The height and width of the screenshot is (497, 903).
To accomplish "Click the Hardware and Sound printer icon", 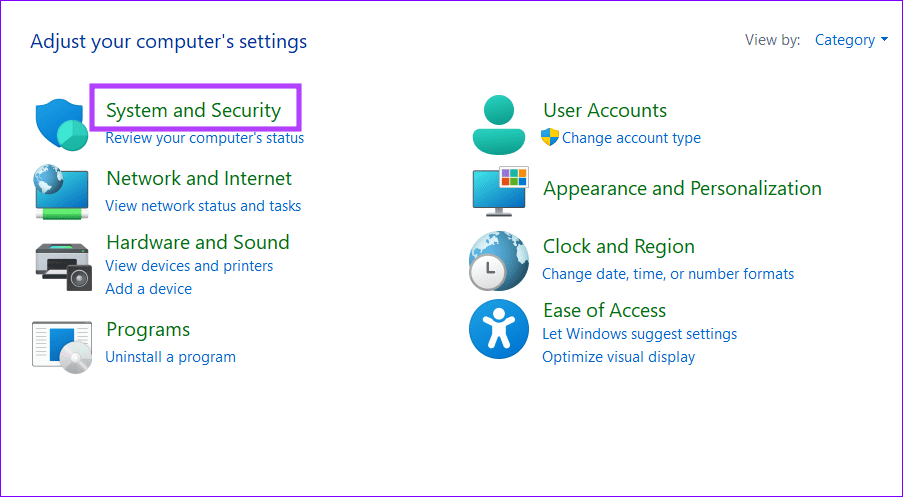I will pos(62,265).
